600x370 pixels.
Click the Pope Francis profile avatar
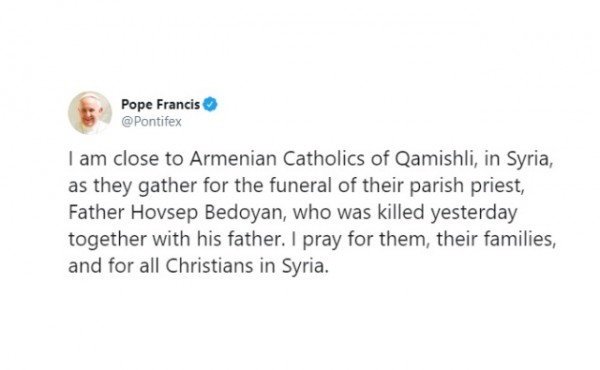90,113
